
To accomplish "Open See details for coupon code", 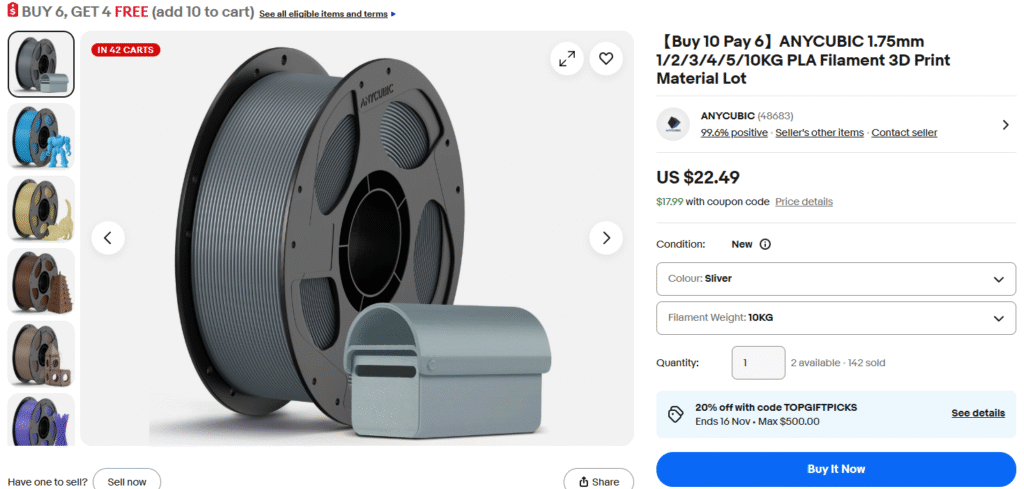I will click(978, 413).
